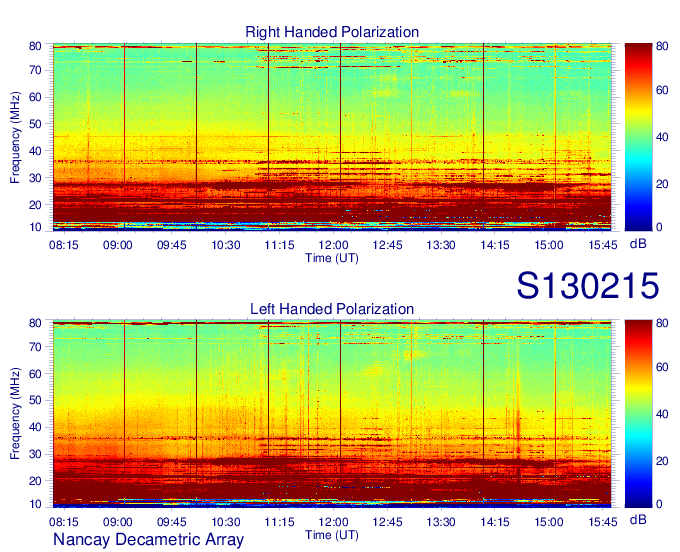The width and height of the screenshot is (680, 552).
Task: Click the 15:00 time tick of Right Handed plot
Action: point(549,245)
